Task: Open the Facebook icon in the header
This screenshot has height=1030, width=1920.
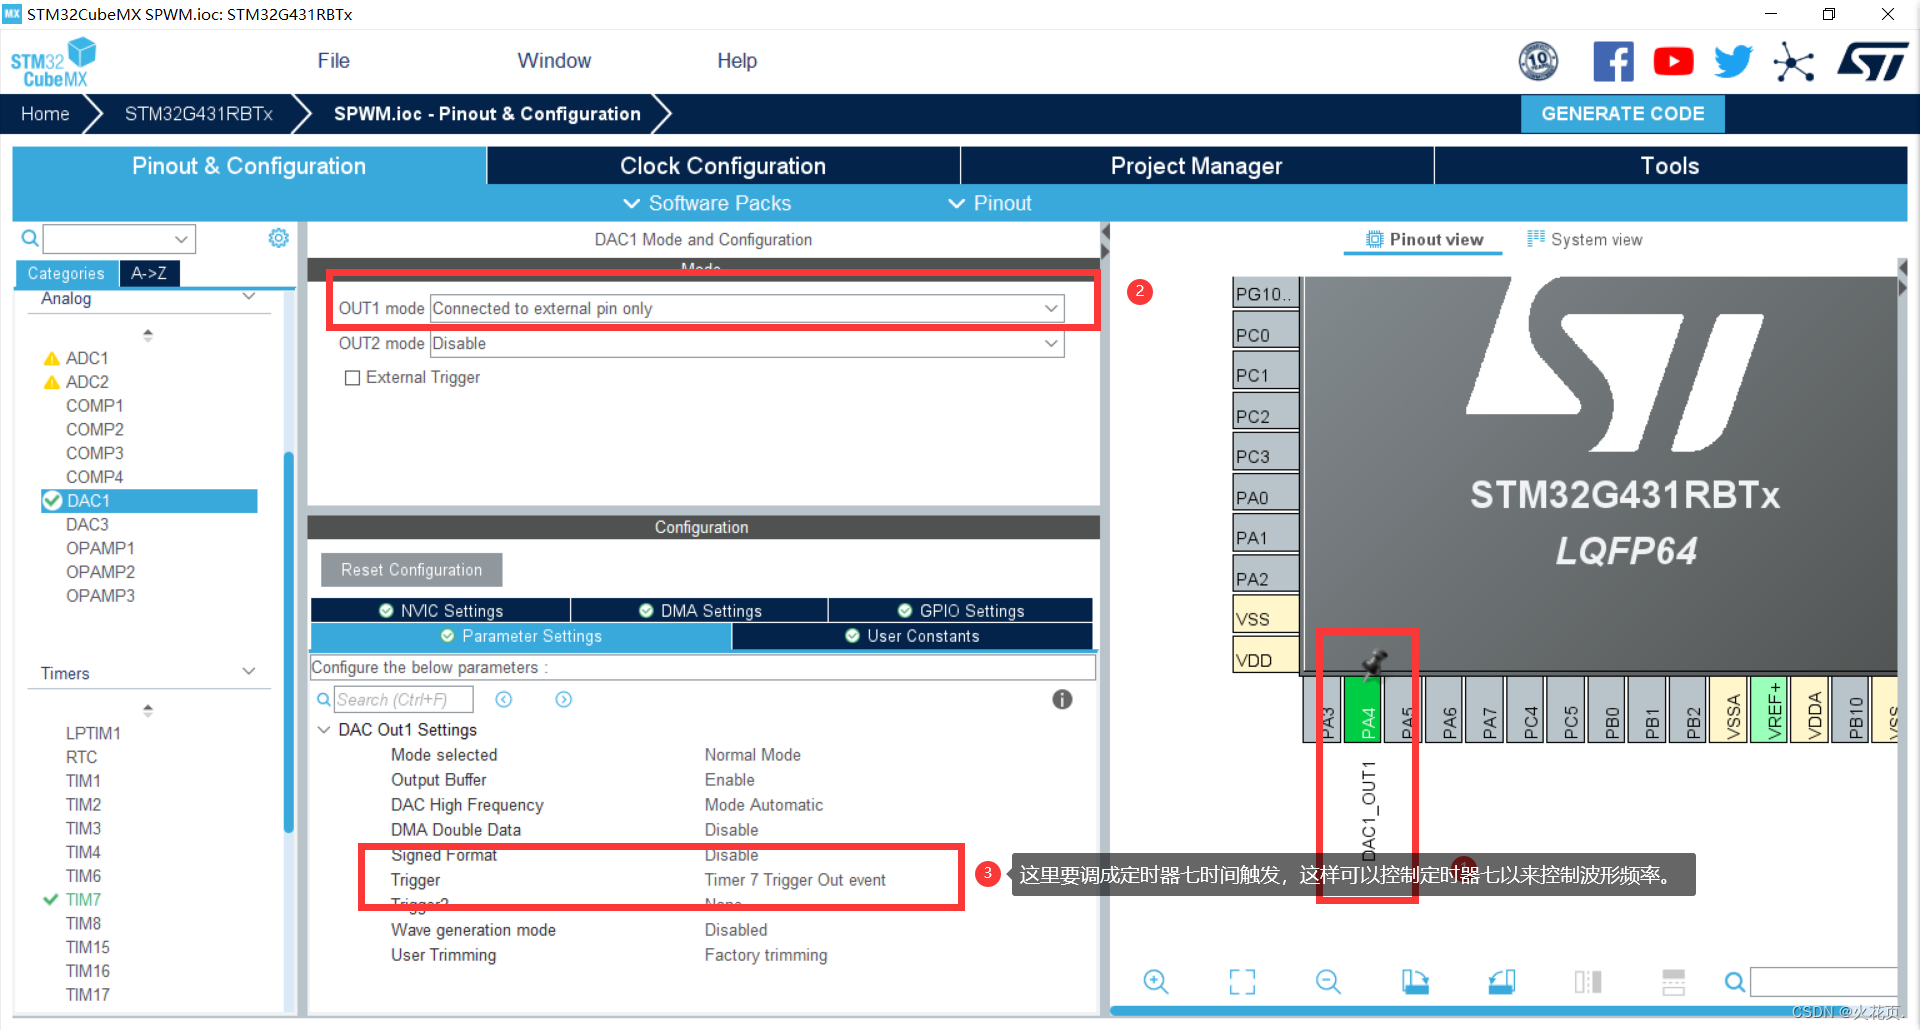Action: (1613, 62)
